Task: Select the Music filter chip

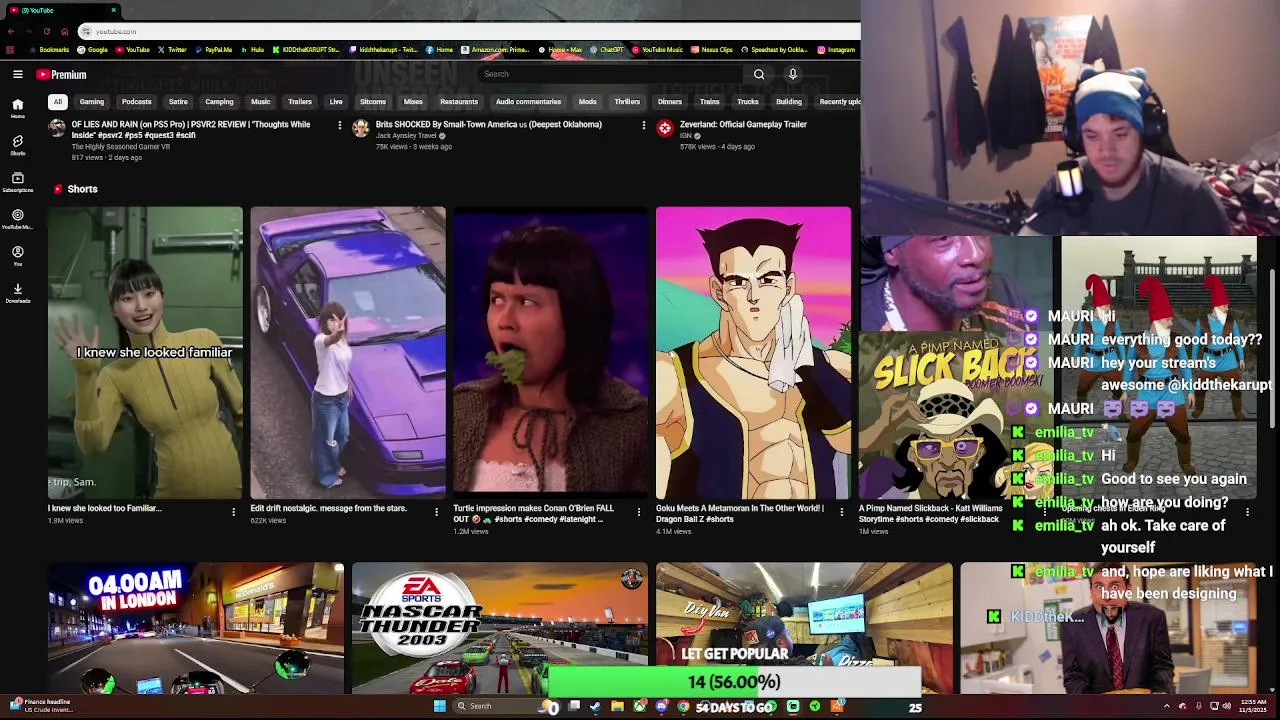Action: tap(260, 101)
